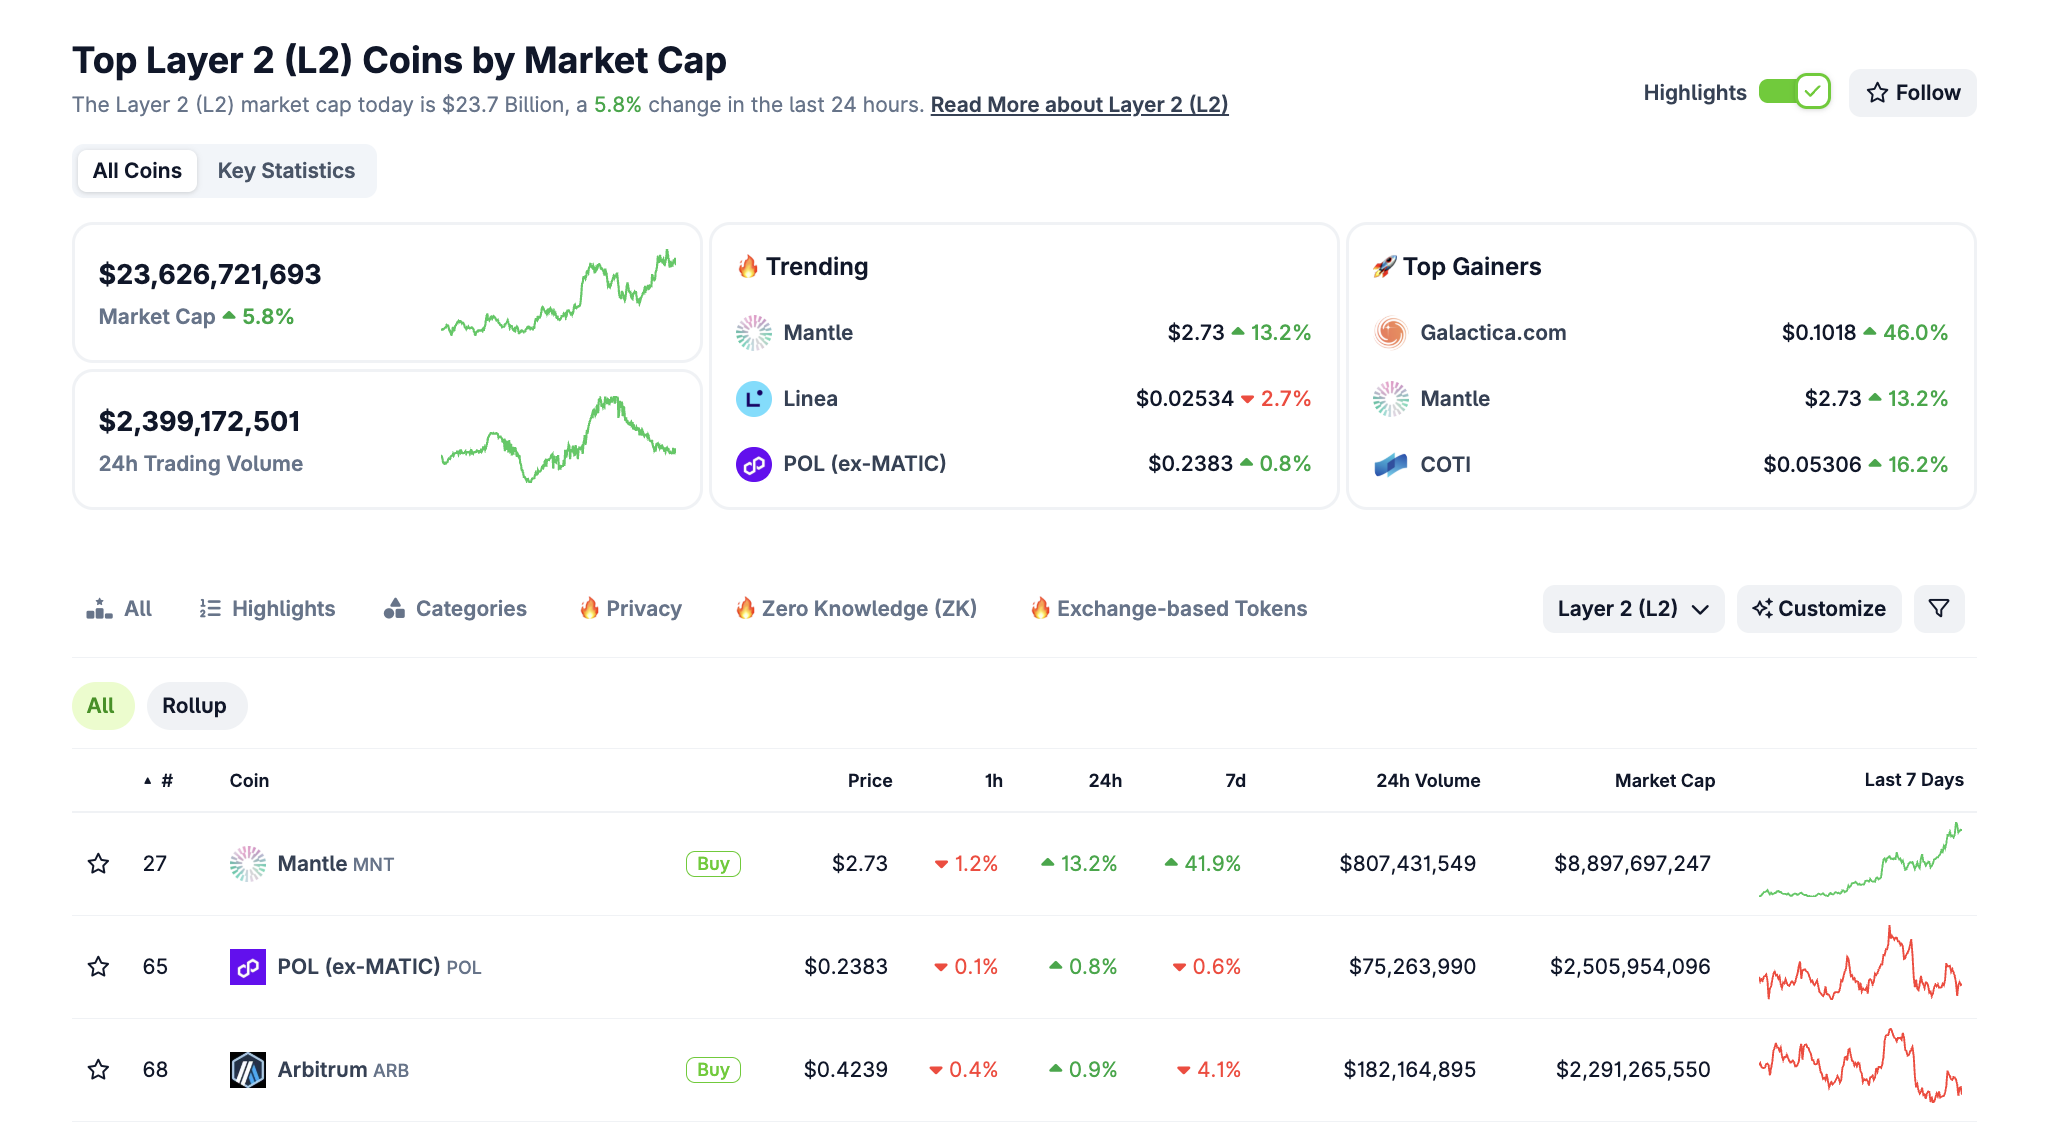Star the Mantle coin in the table

click(99, 863)
